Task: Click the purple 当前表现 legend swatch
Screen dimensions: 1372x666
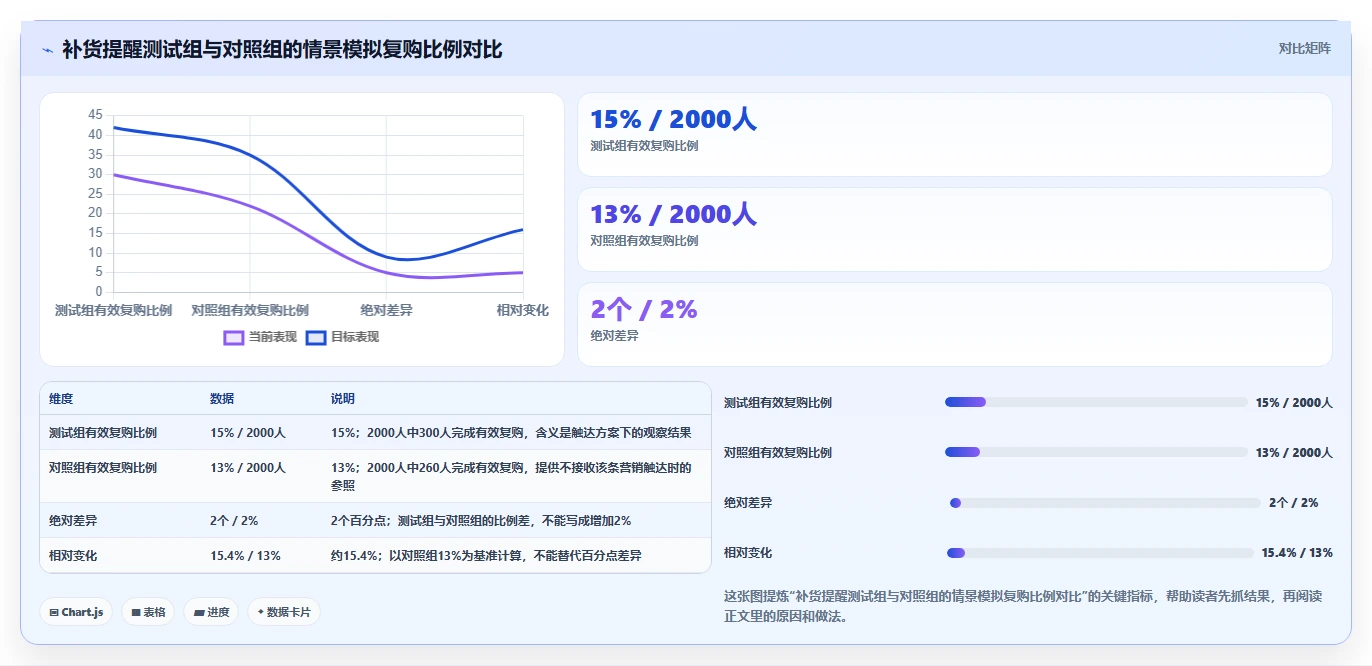Action: [234, 337]
